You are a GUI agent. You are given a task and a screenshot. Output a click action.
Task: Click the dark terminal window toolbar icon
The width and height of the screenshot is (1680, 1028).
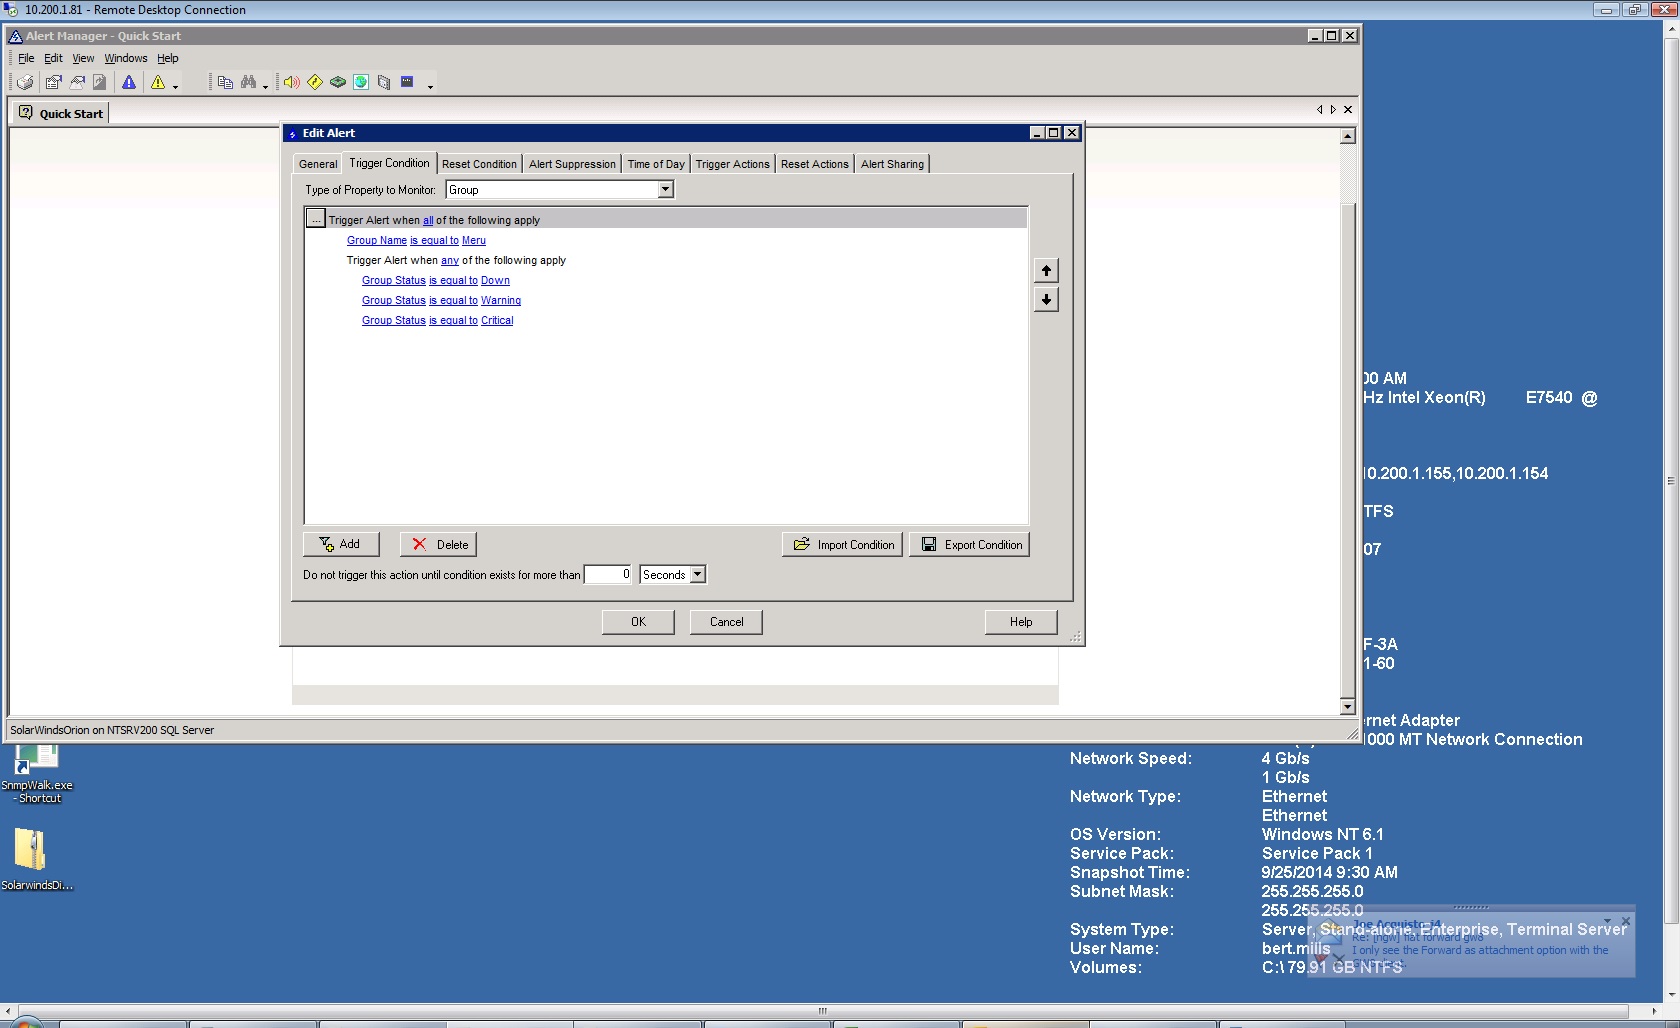tap(407, 82)
